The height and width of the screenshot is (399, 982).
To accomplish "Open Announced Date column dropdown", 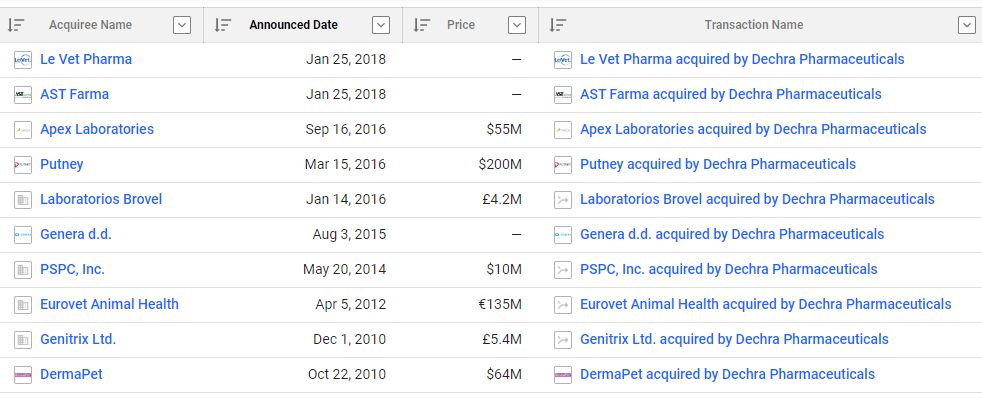I will point(381,25).
